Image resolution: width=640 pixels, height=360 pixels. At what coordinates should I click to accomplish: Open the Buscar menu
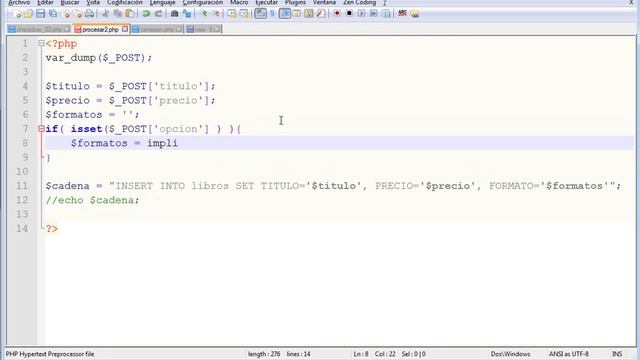pyautogui.click(x=70, y=2)
